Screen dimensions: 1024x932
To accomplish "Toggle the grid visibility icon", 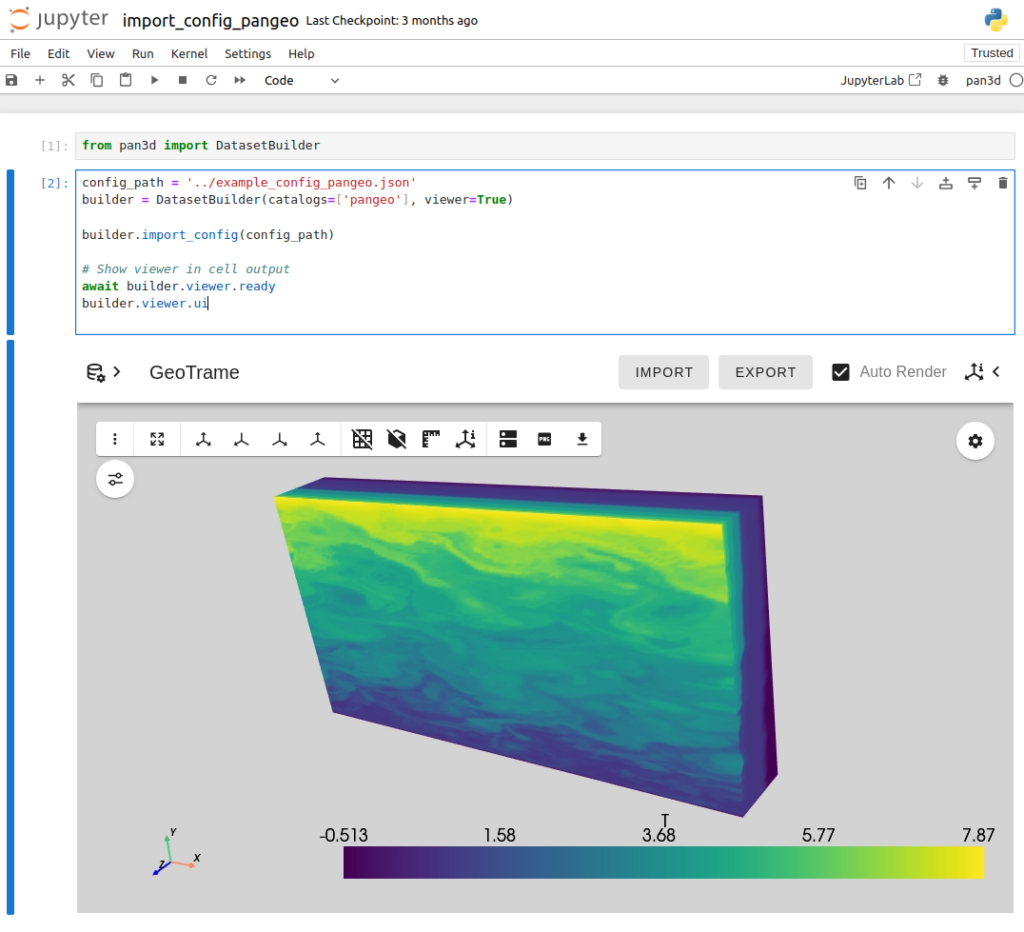I will tap(363, 438).
